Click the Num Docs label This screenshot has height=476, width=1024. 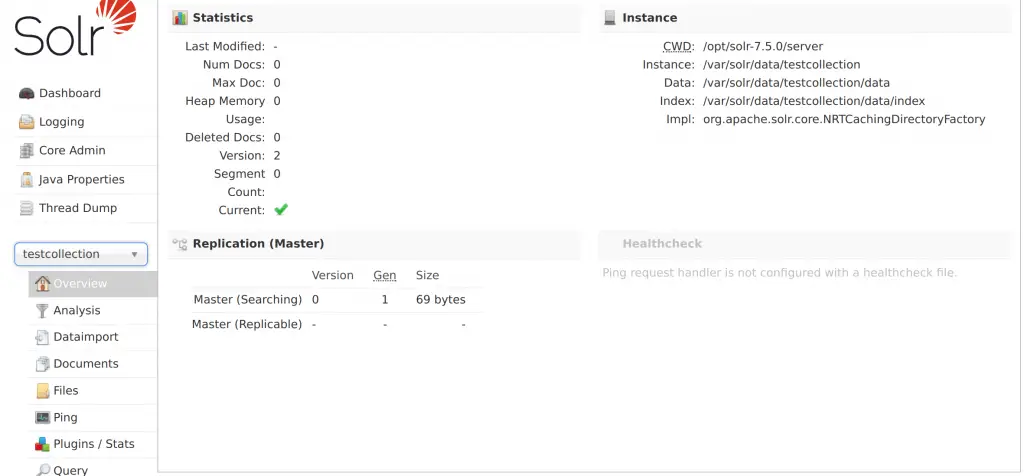[x=234, y=65]
